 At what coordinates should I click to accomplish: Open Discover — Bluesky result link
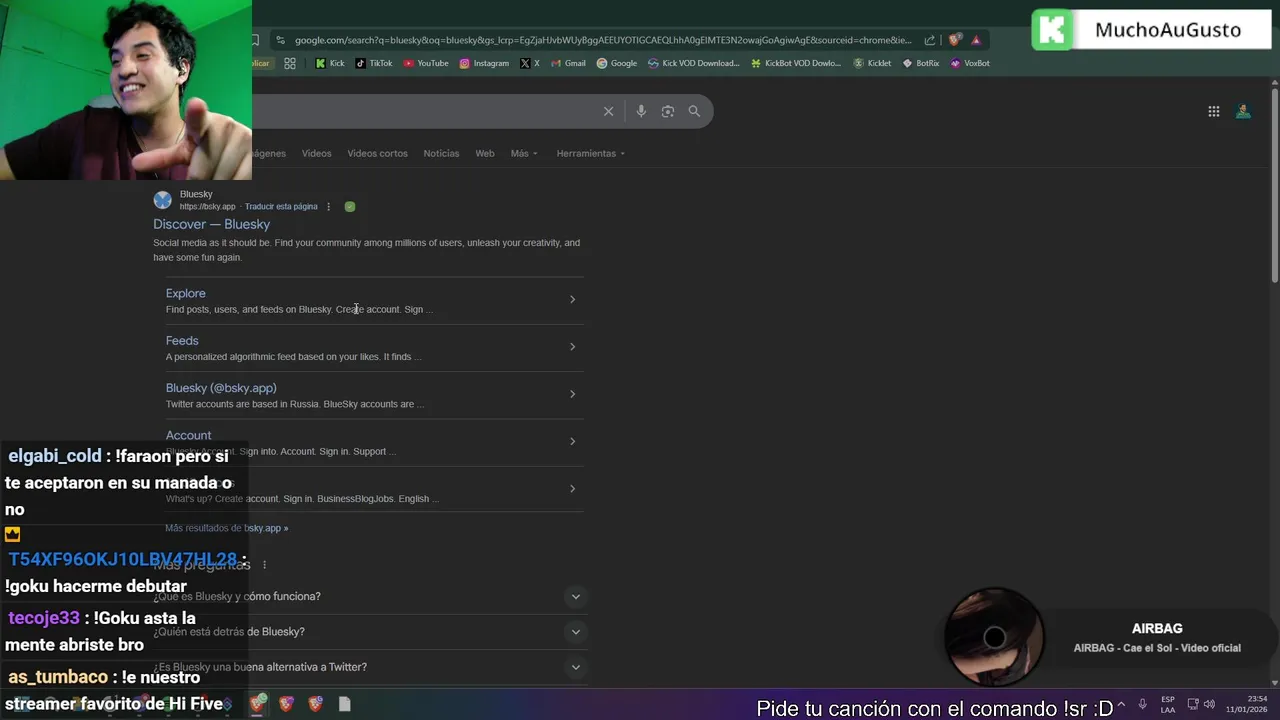point(211,224)
